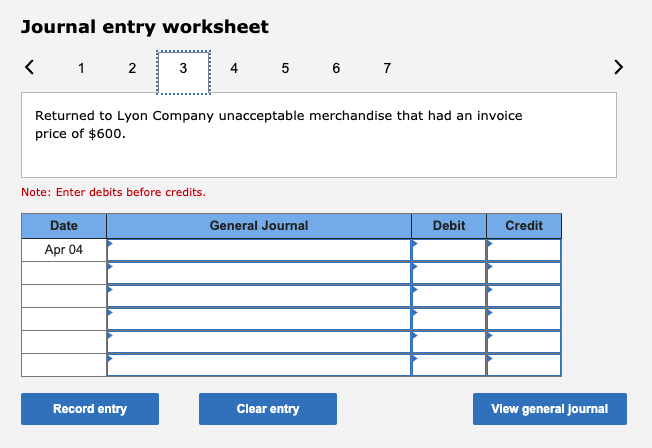Click the fifth row Credit cell

coord(524,342)
